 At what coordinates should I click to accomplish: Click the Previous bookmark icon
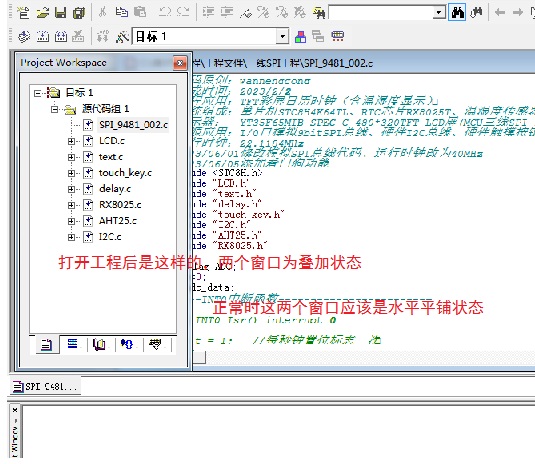pyautogui.click(x=282, y=13)
